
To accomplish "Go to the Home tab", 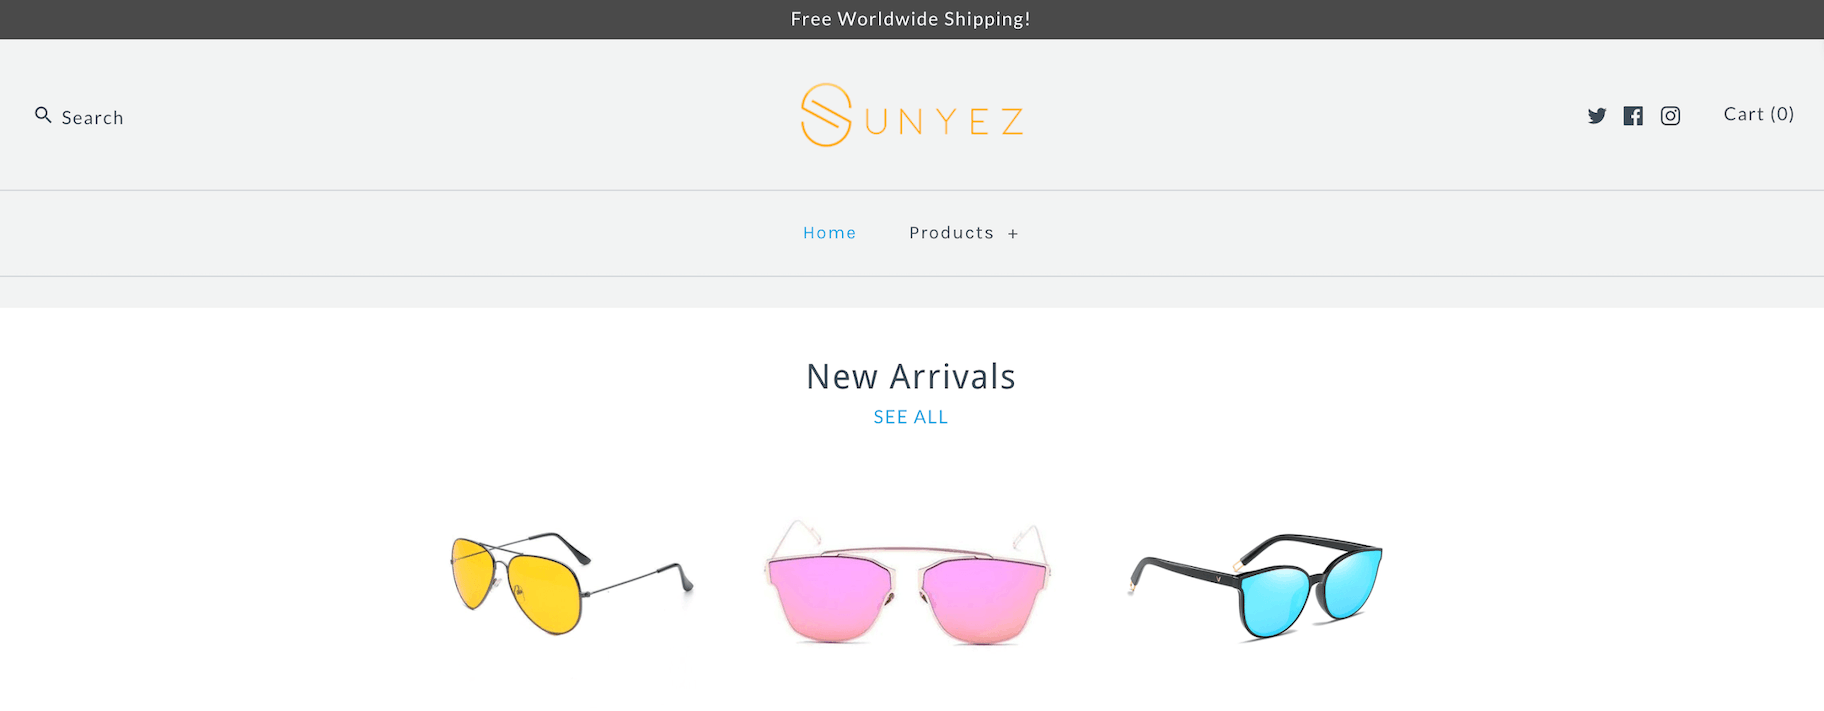I will coord(829,233).
